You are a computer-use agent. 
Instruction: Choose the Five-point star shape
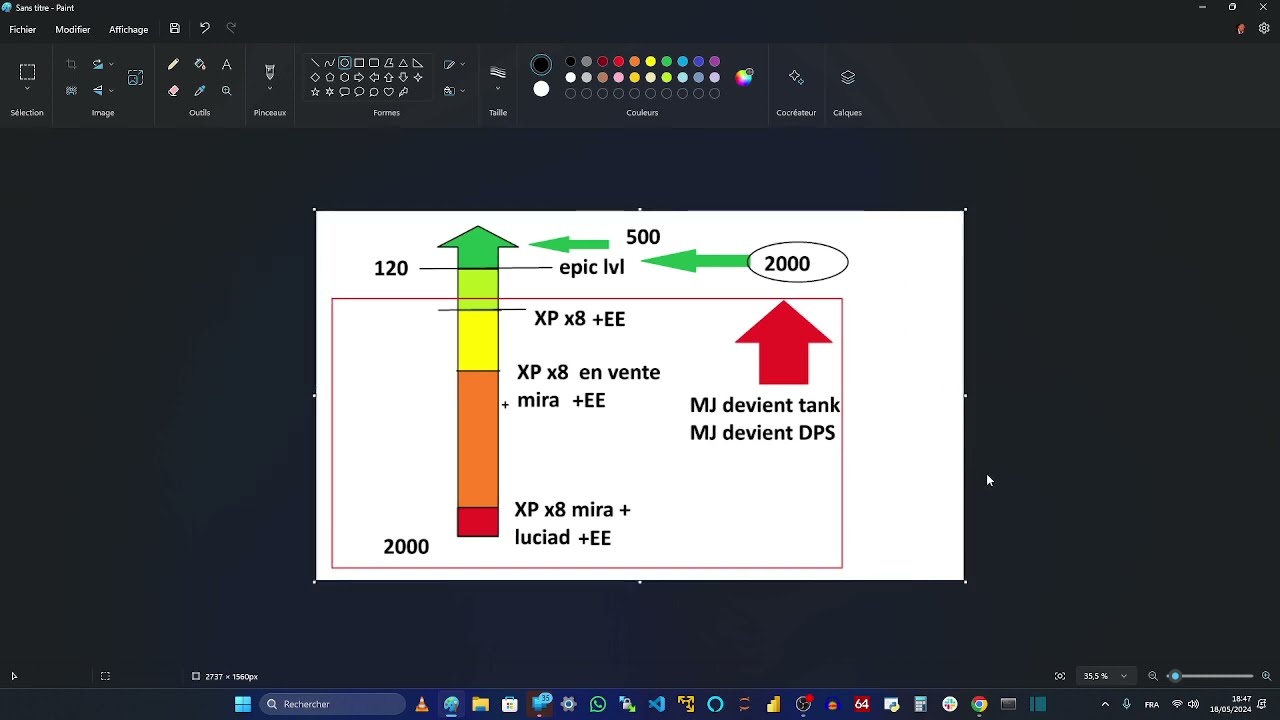pos(315,91)
